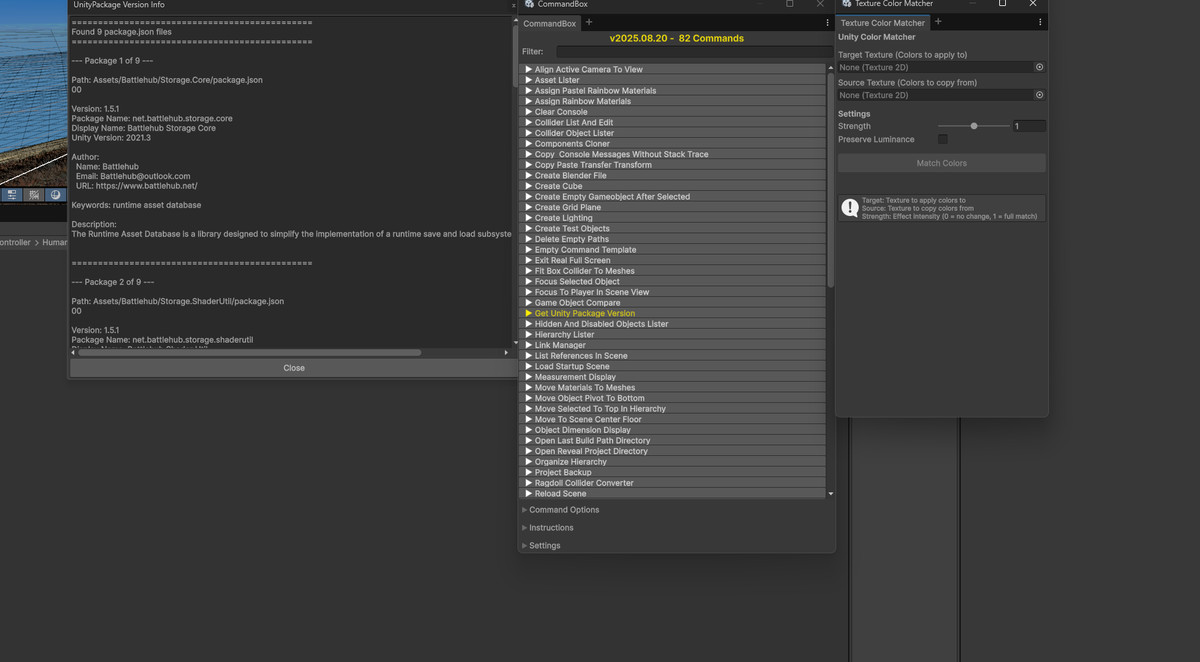This screenshot has height=662, width=1200.
Task: Add tab beside Texture Color Matcher tab
Action: pos(938,22)
